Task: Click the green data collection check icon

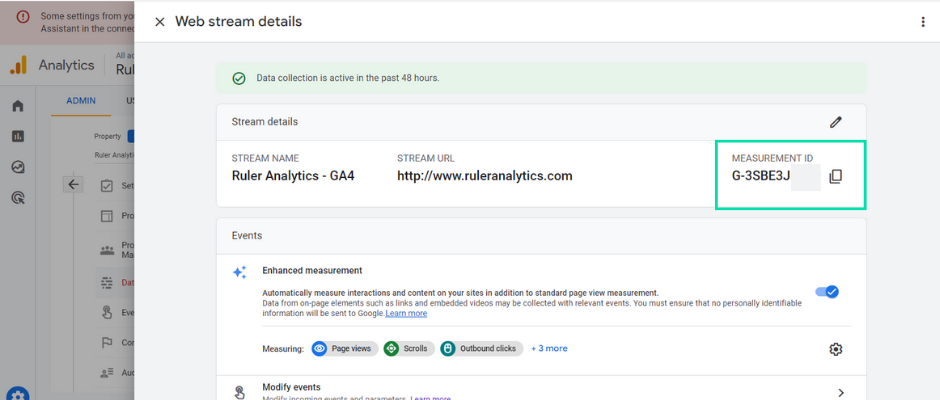Action: click(x=239, y=79)
